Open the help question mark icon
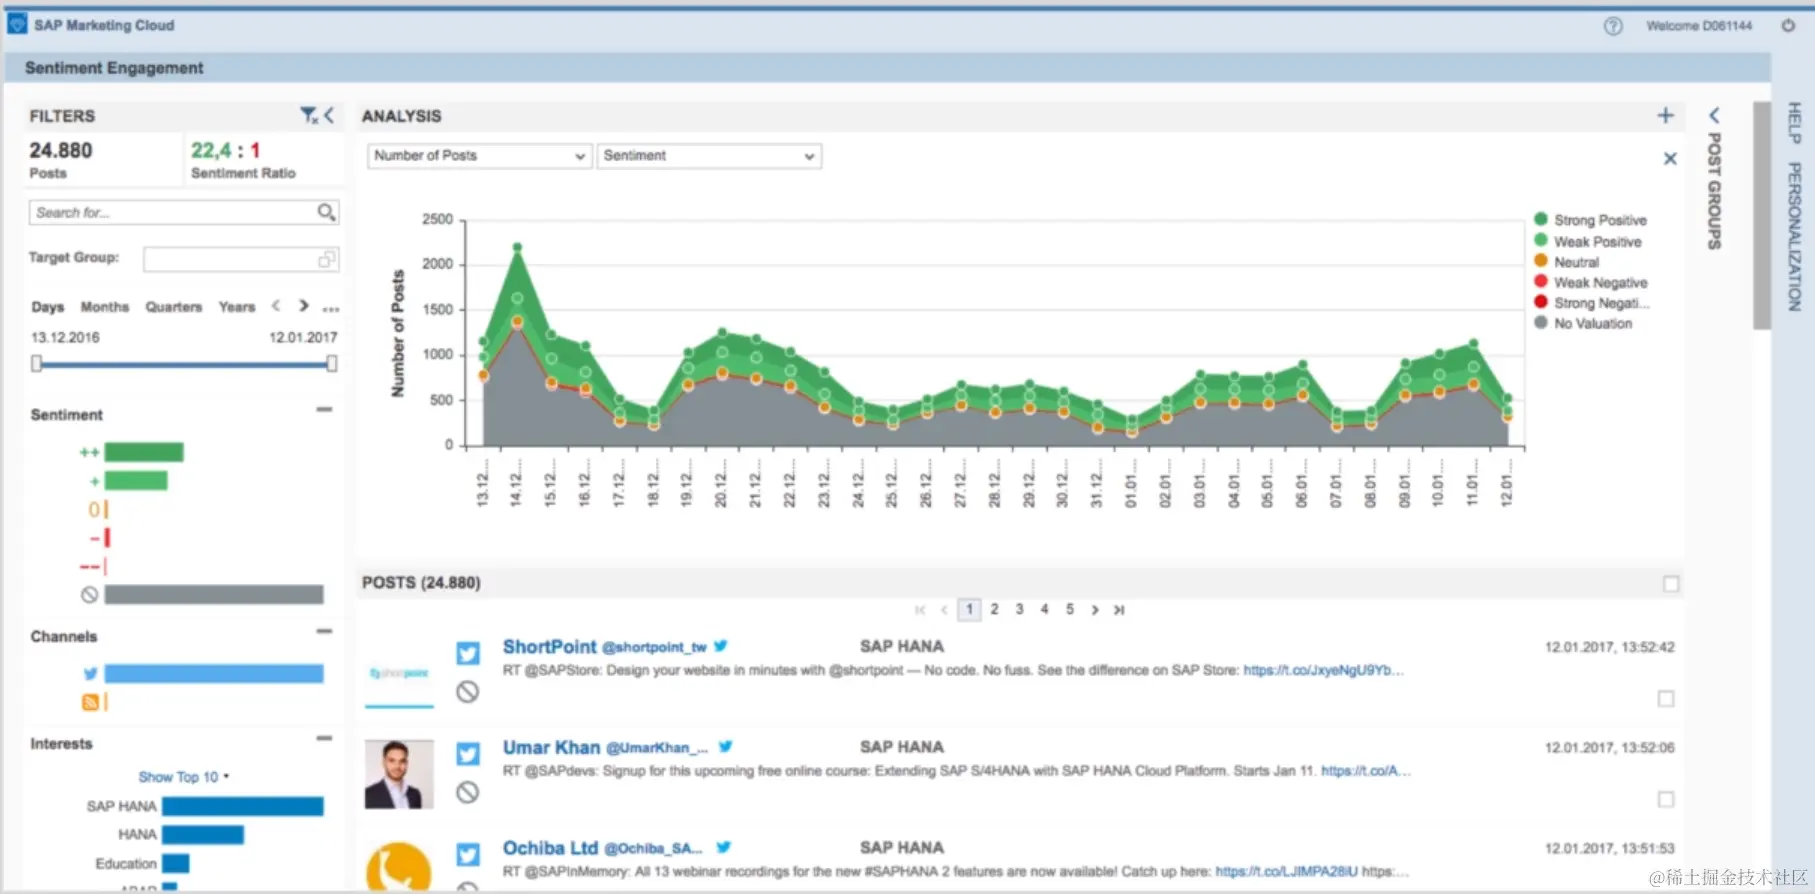 click(x=1613, y=26)
